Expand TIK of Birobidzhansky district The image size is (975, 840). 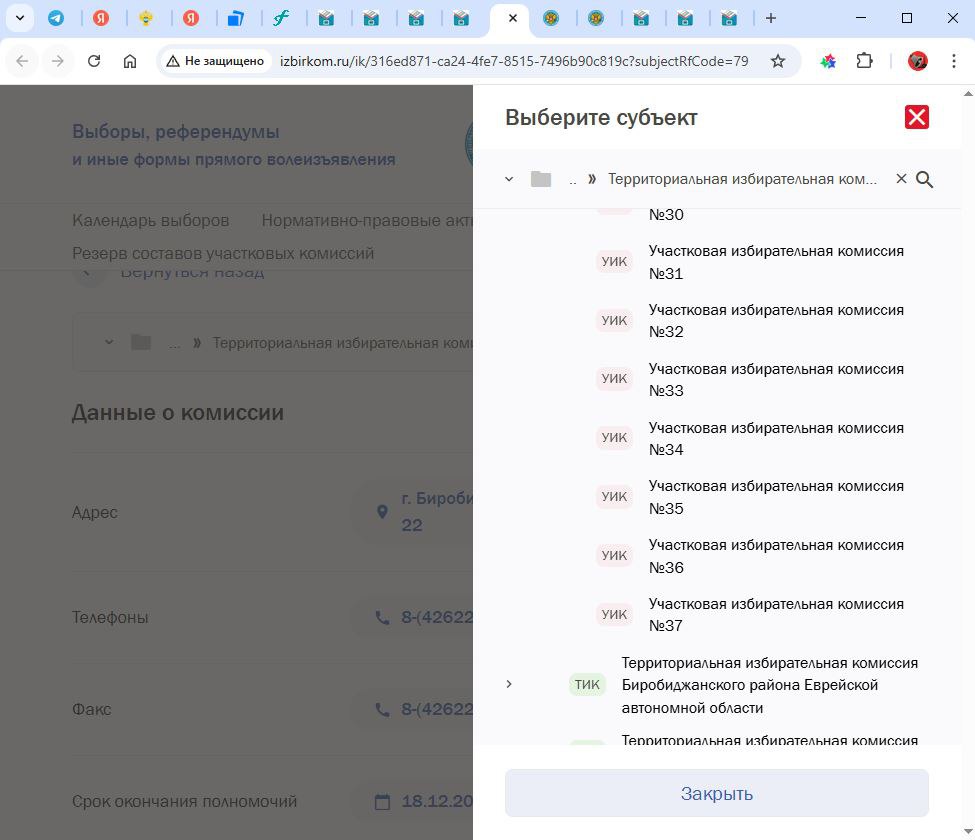(509, 684)
